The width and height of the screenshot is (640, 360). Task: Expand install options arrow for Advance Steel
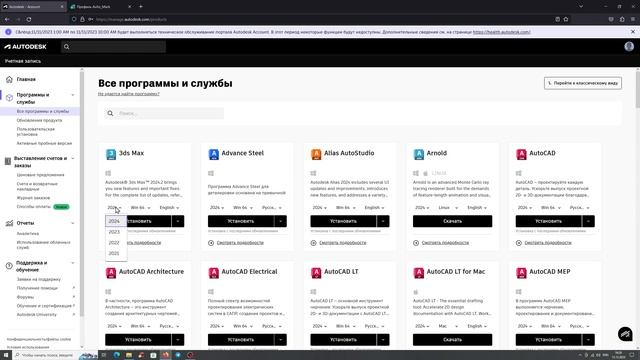point(280,221)
